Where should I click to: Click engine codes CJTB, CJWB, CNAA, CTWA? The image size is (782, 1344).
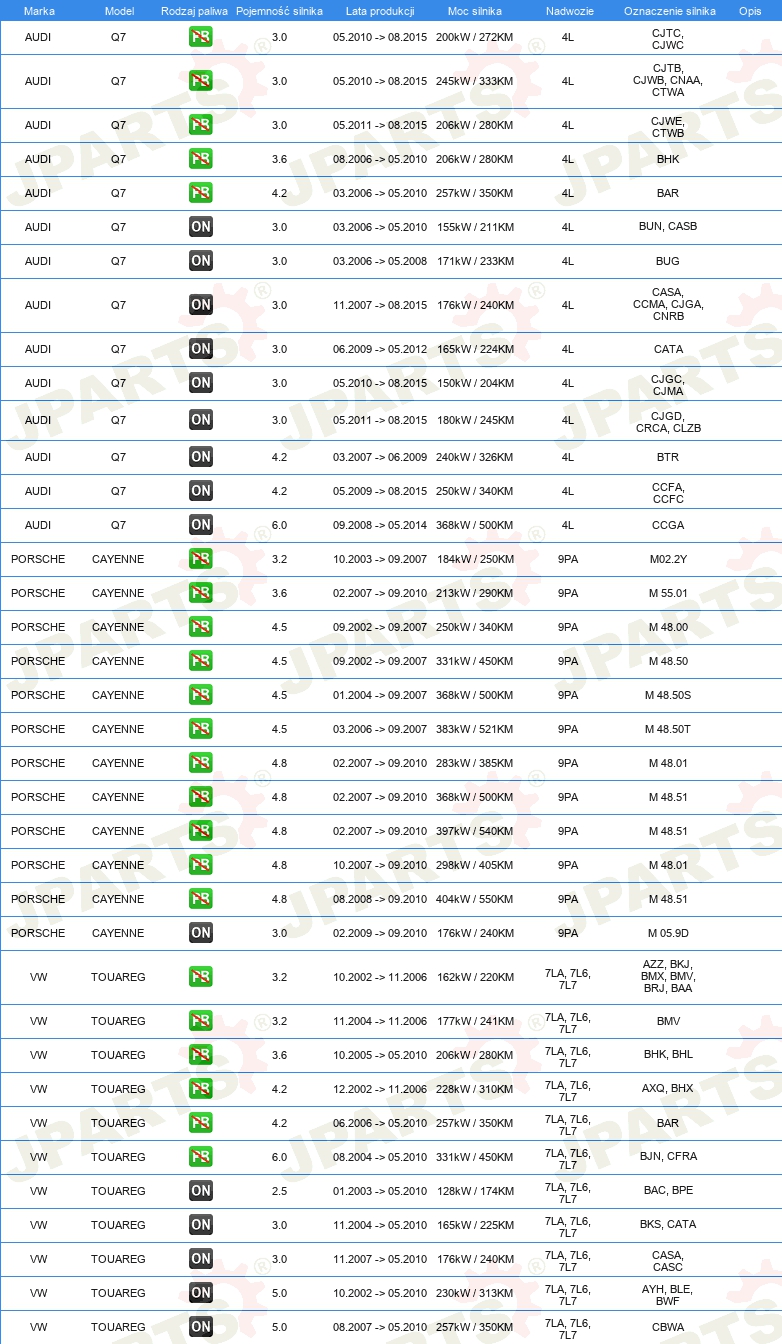(668, 81)
